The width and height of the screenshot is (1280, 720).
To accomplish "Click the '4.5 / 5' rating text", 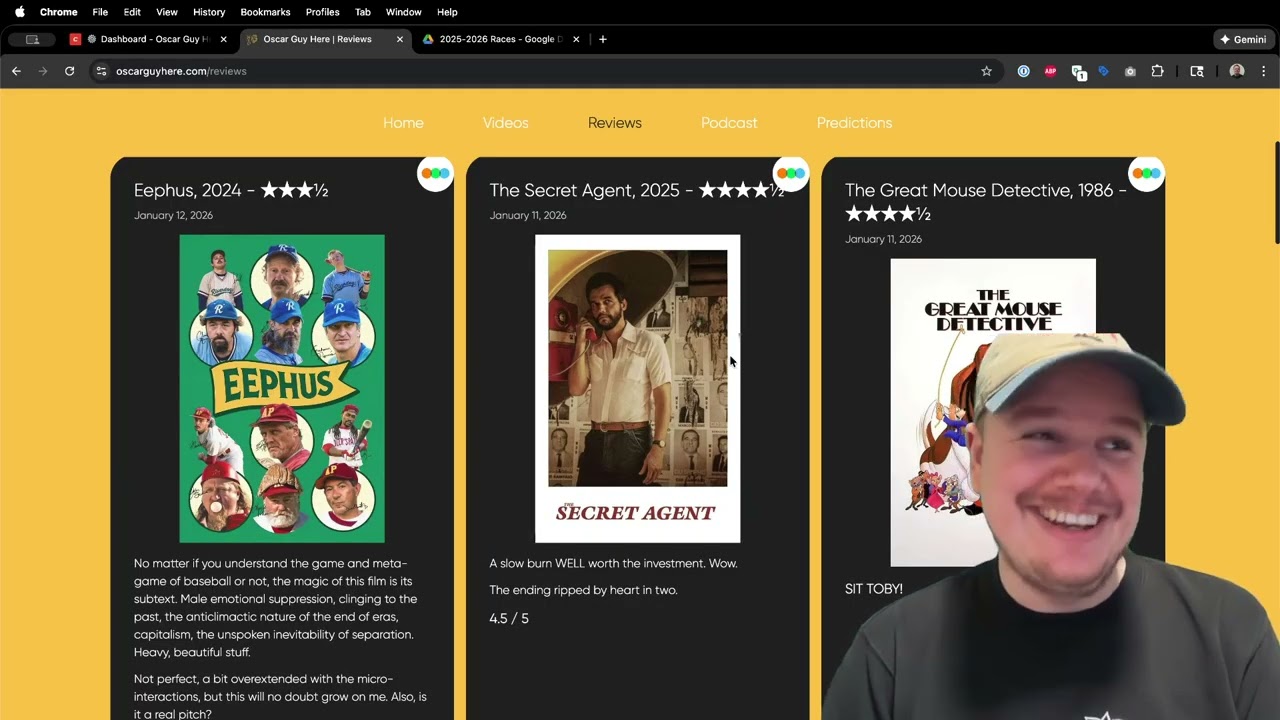I will click(509, 618).
